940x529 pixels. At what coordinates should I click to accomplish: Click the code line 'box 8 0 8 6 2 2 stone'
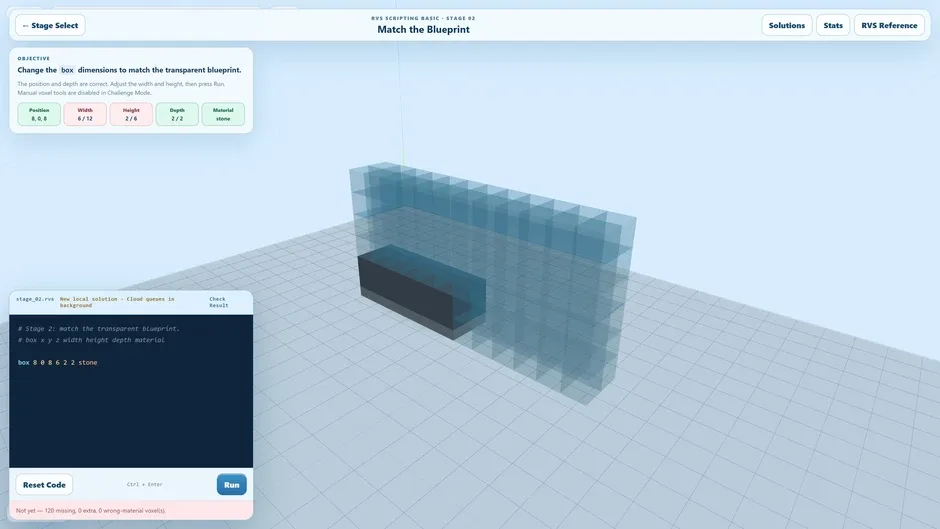(58, 362)
